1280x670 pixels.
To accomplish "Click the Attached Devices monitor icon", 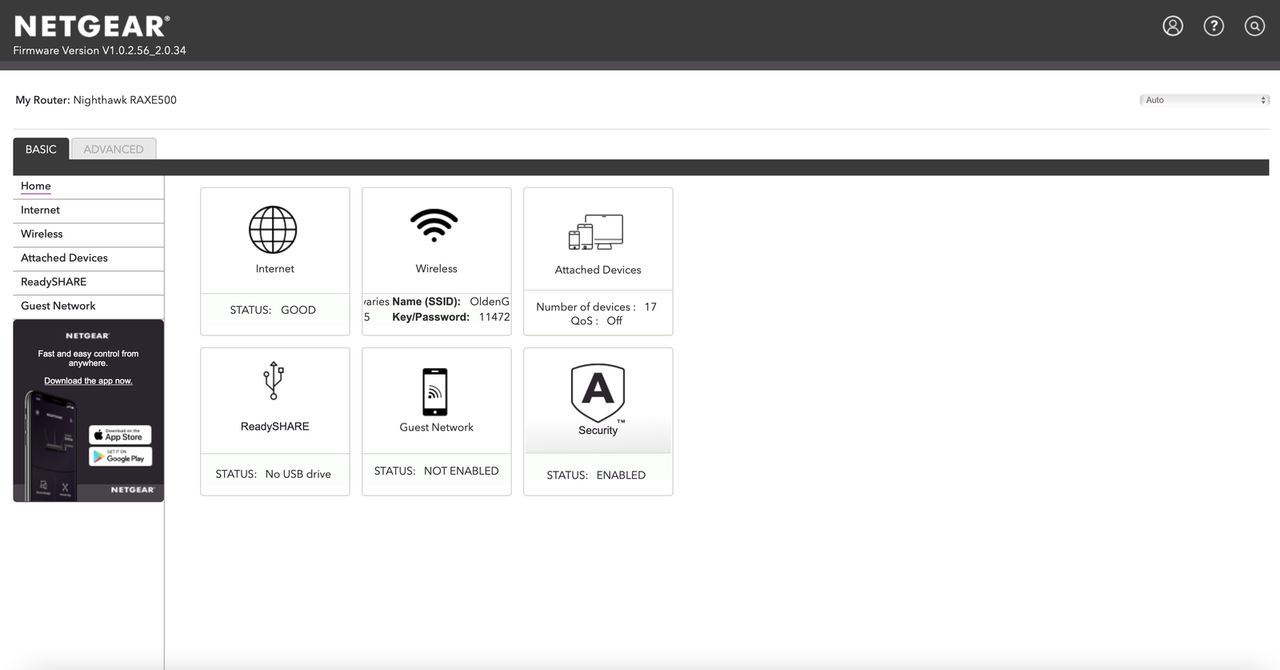I will pyautogui.click(x=596, y=232).
